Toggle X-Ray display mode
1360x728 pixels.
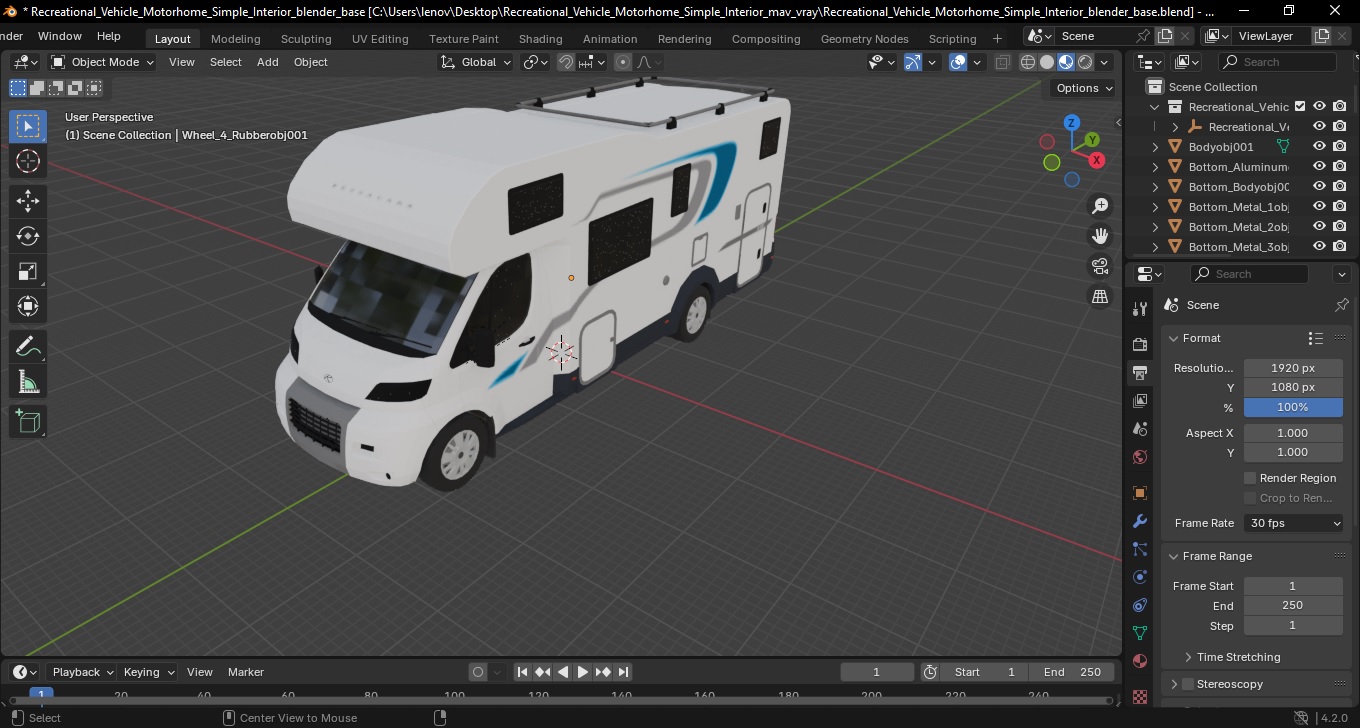click(x=1003, y=62)
